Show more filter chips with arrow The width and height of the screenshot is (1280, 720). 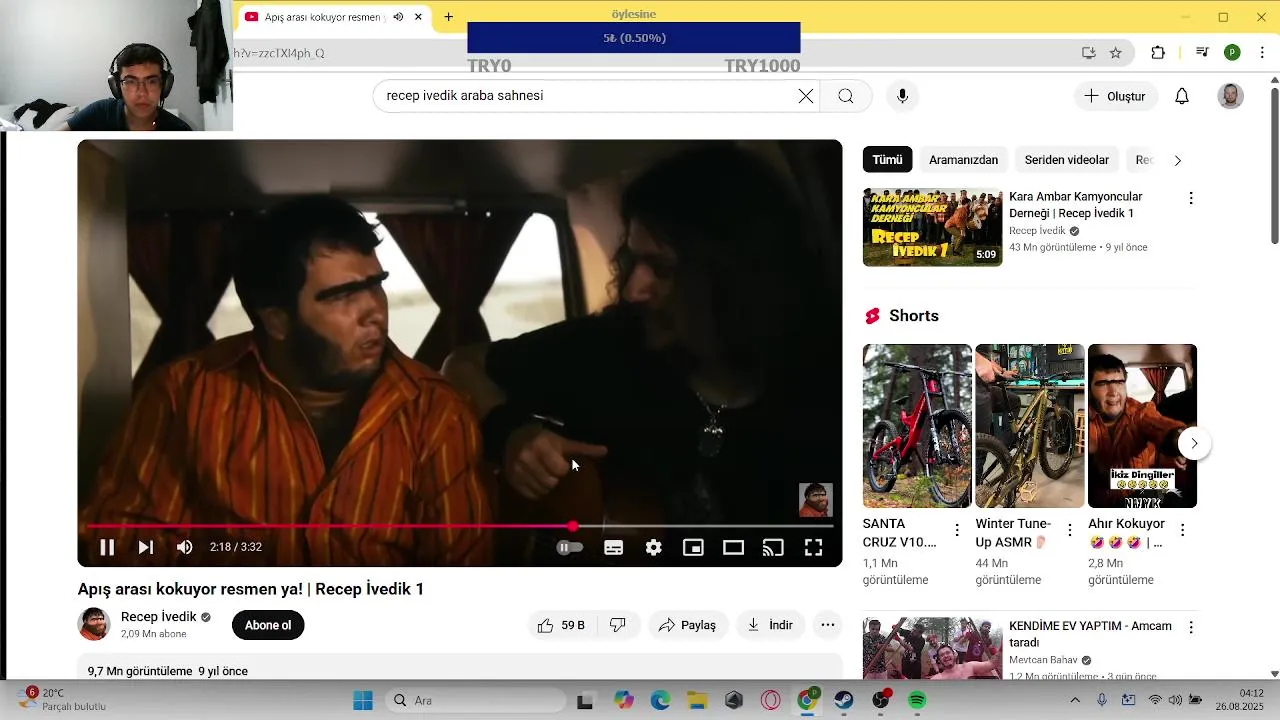1177,160
